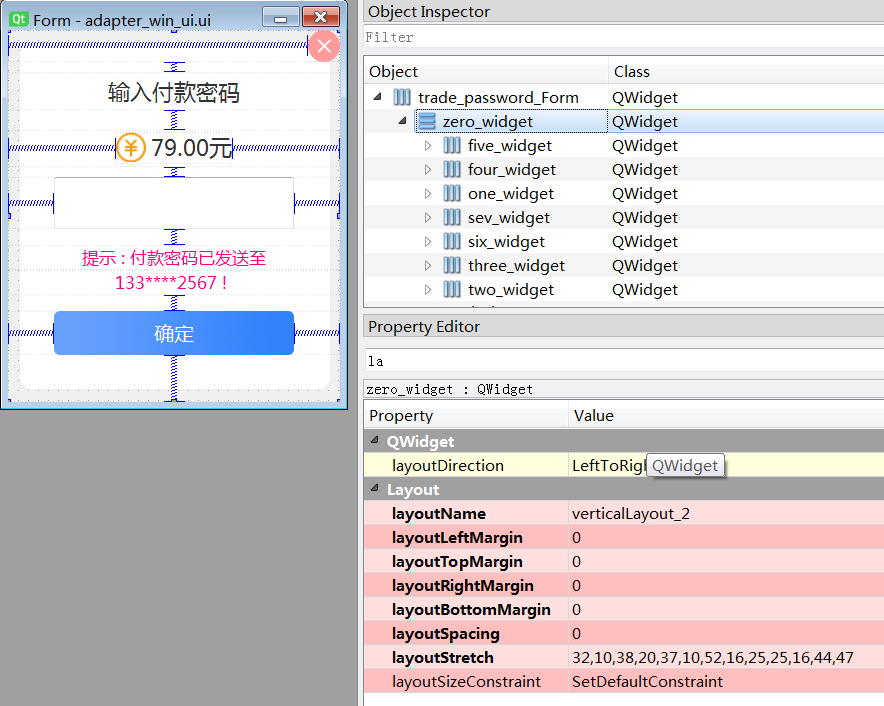
Task: Collapse the QWidget section in Property Editor
Action: (x=376, y=441)
